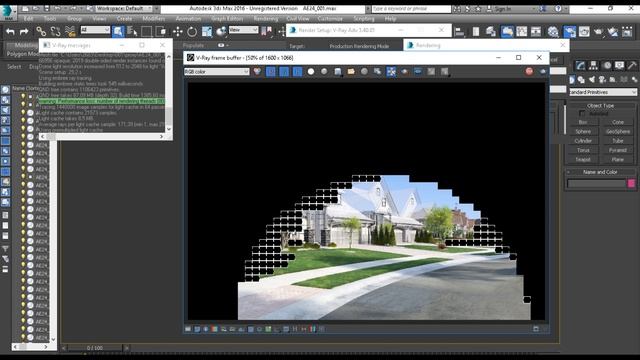Activate the Select Object tool

pyautogui.click(x=118, y=31)
